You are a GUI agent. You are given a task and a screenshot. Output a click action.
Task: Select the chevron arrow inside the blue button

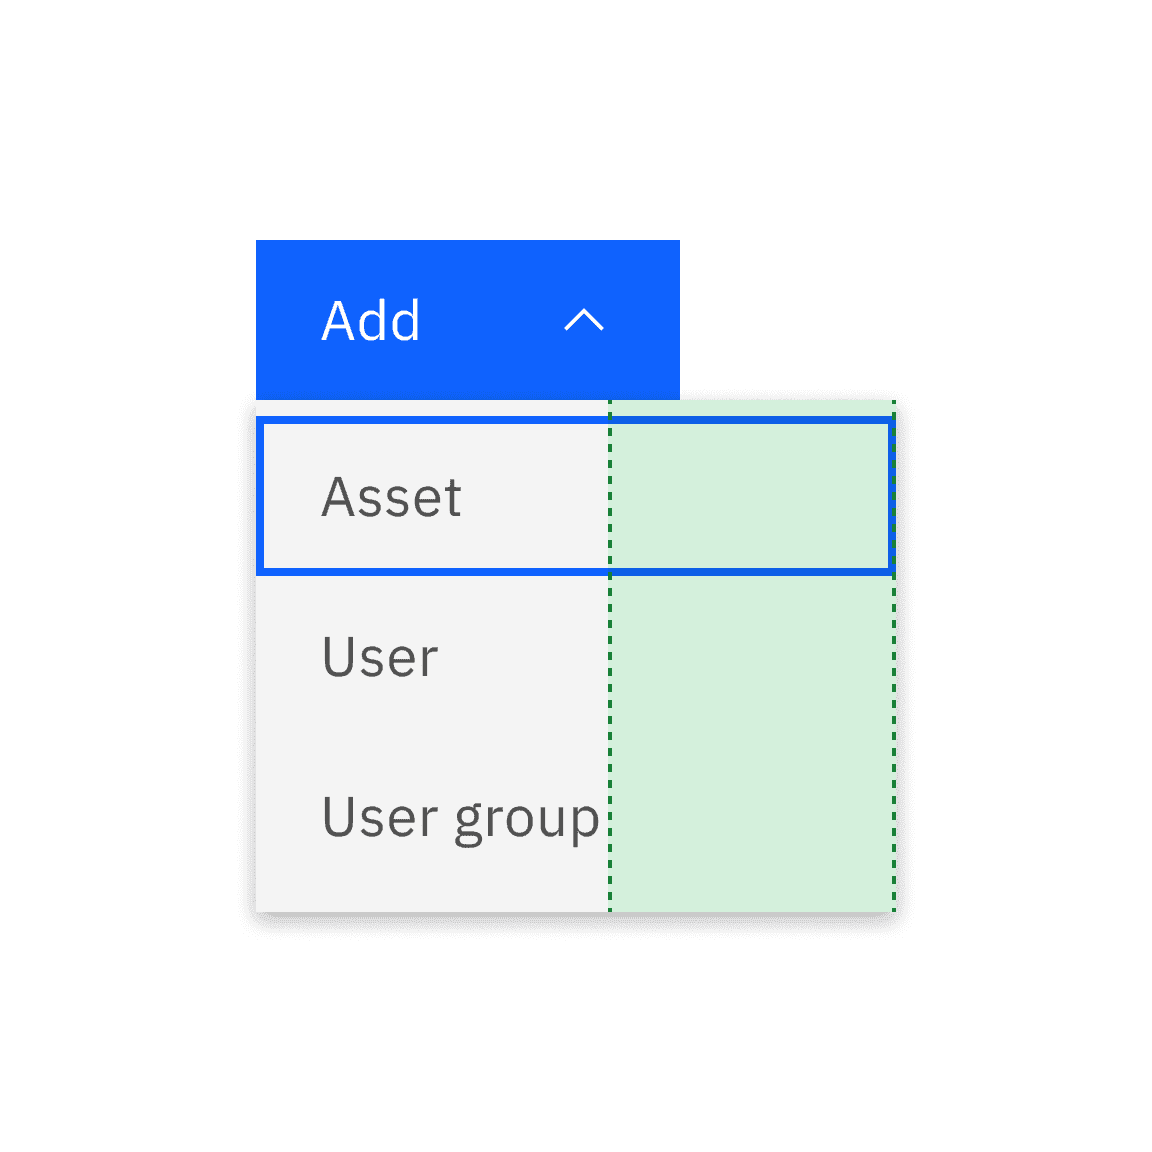point(586,321)
